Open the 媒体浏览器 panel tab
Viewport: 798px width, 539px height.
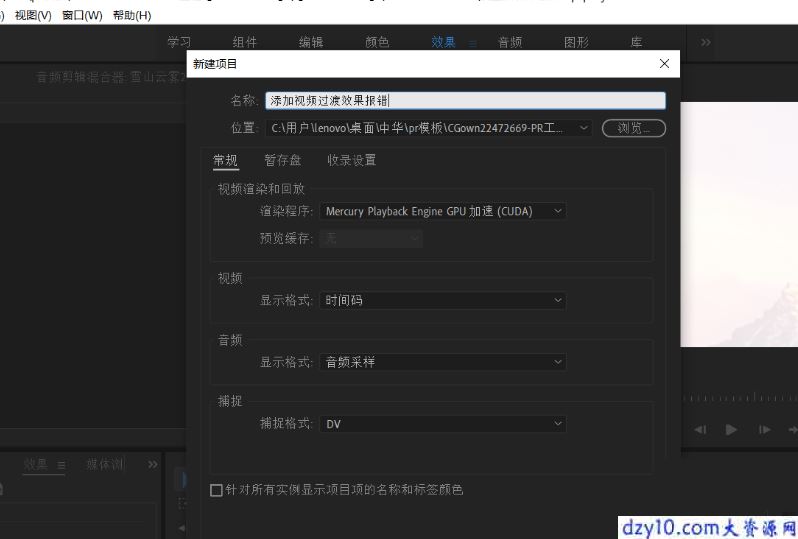105,464
